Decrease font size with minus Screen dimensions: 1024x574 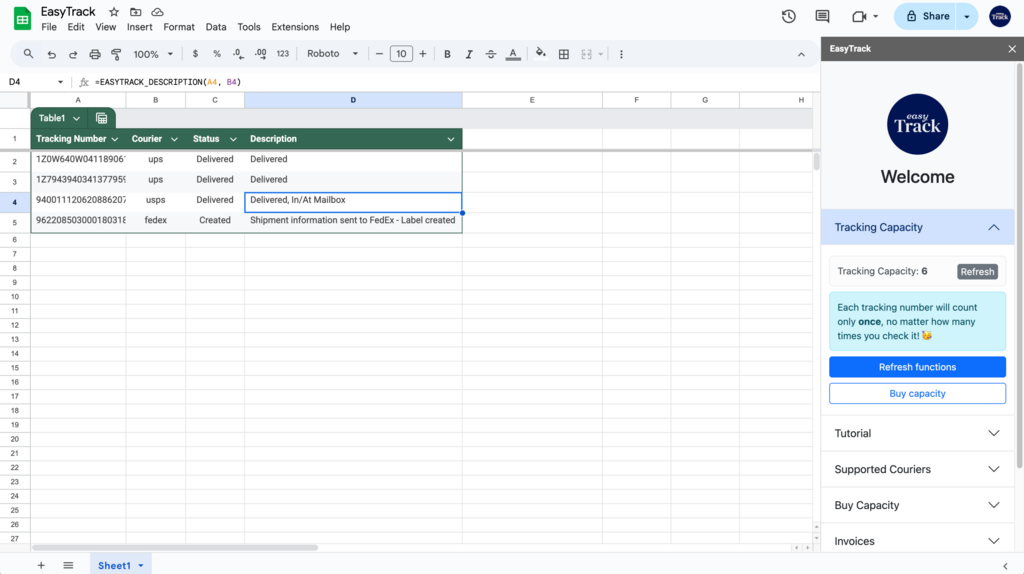379,54
